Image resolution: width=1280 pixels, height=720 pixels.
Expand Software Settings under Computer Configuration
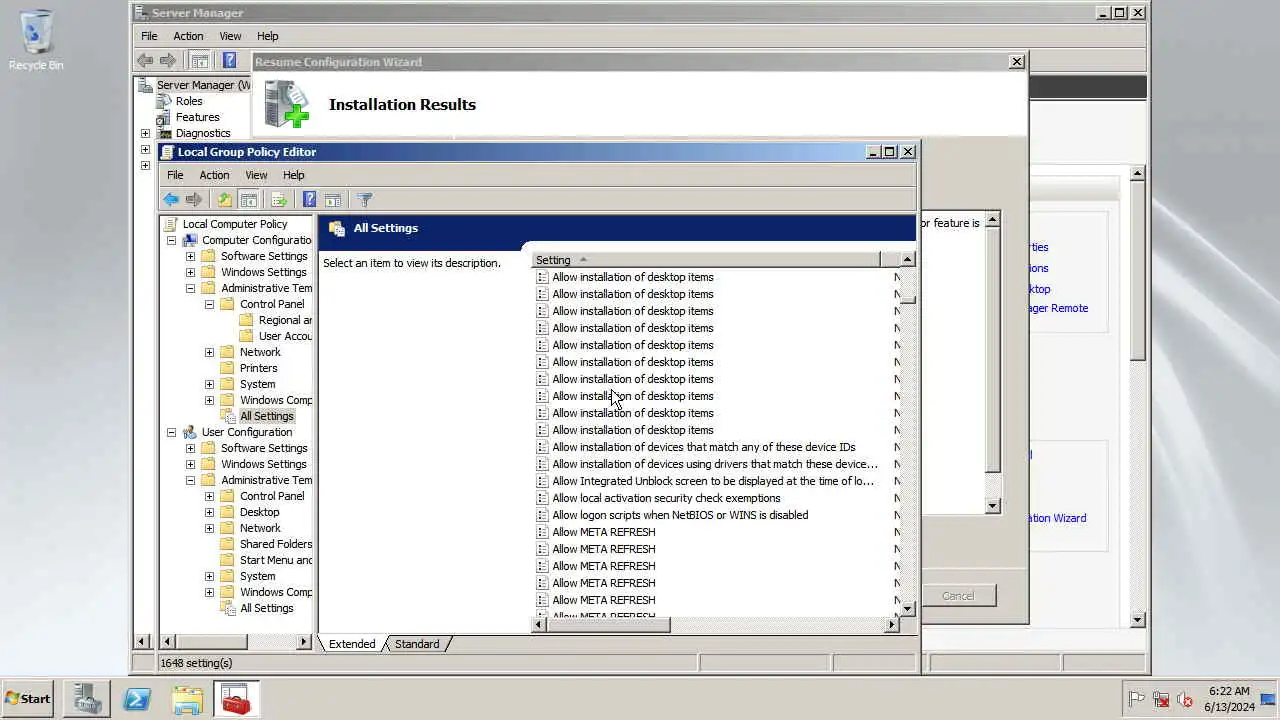pyautogui.click(x=190, y=256)
